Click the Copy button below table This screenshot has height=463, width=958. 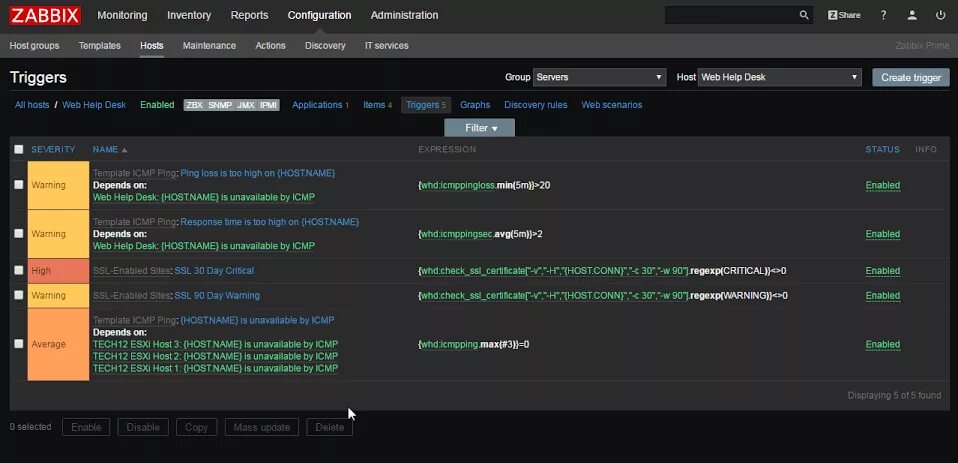(x=196, y=427)
